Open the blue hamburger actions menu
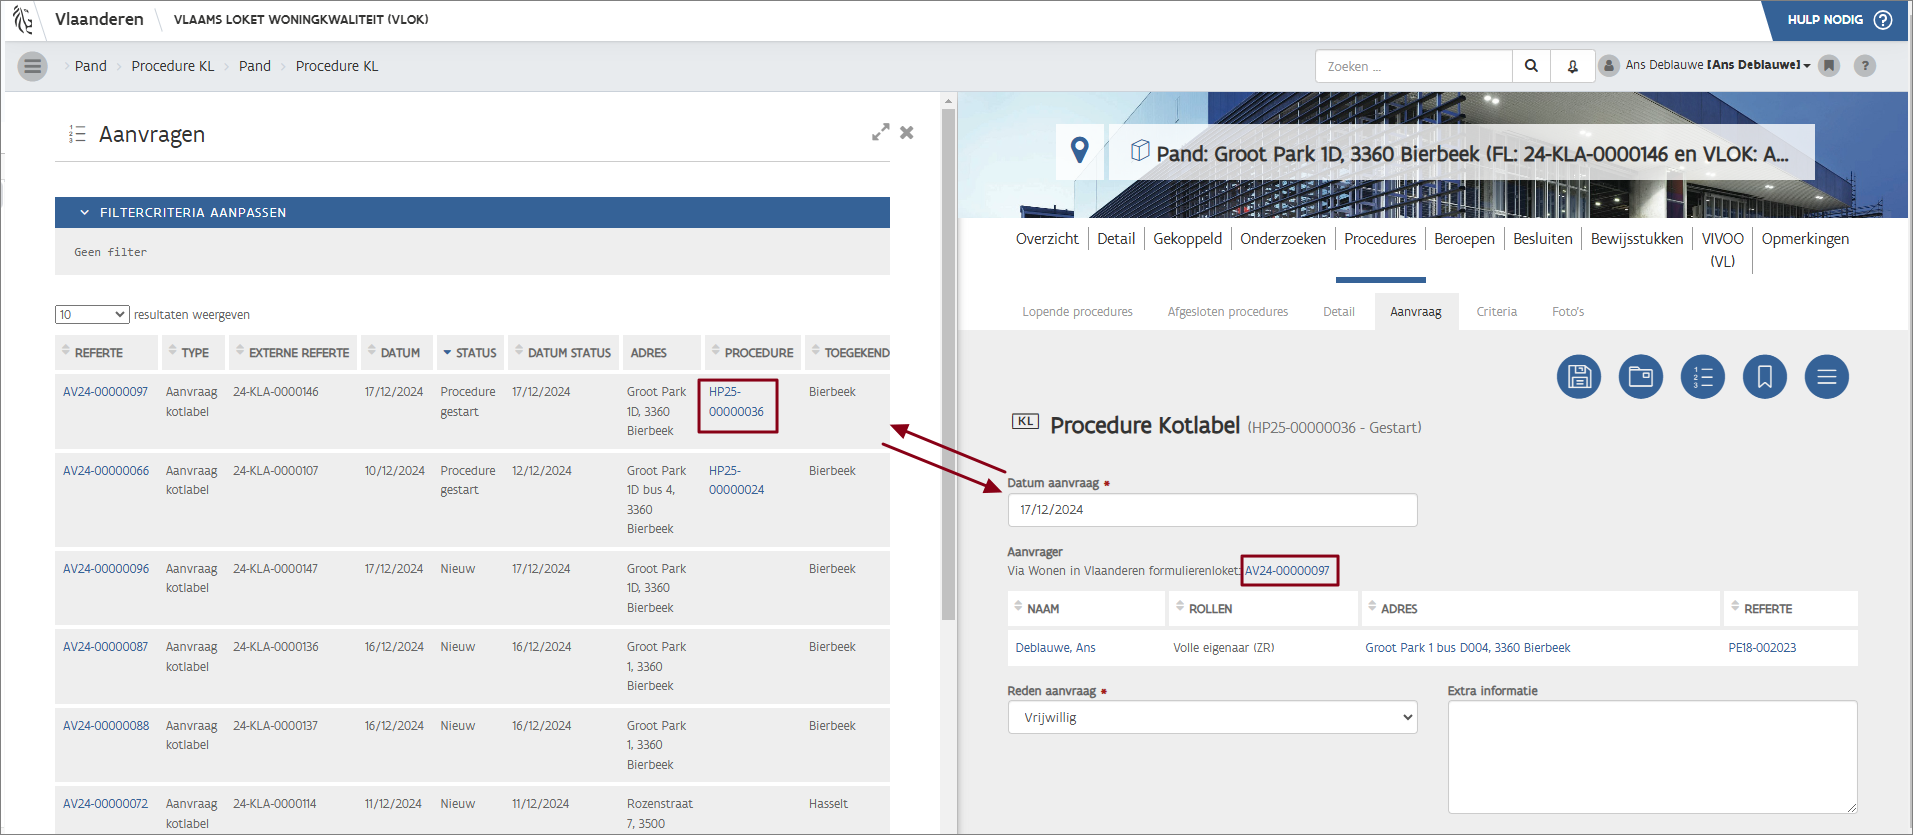The width and height of the screenshot is (1913, 835). coord(1826,377)
